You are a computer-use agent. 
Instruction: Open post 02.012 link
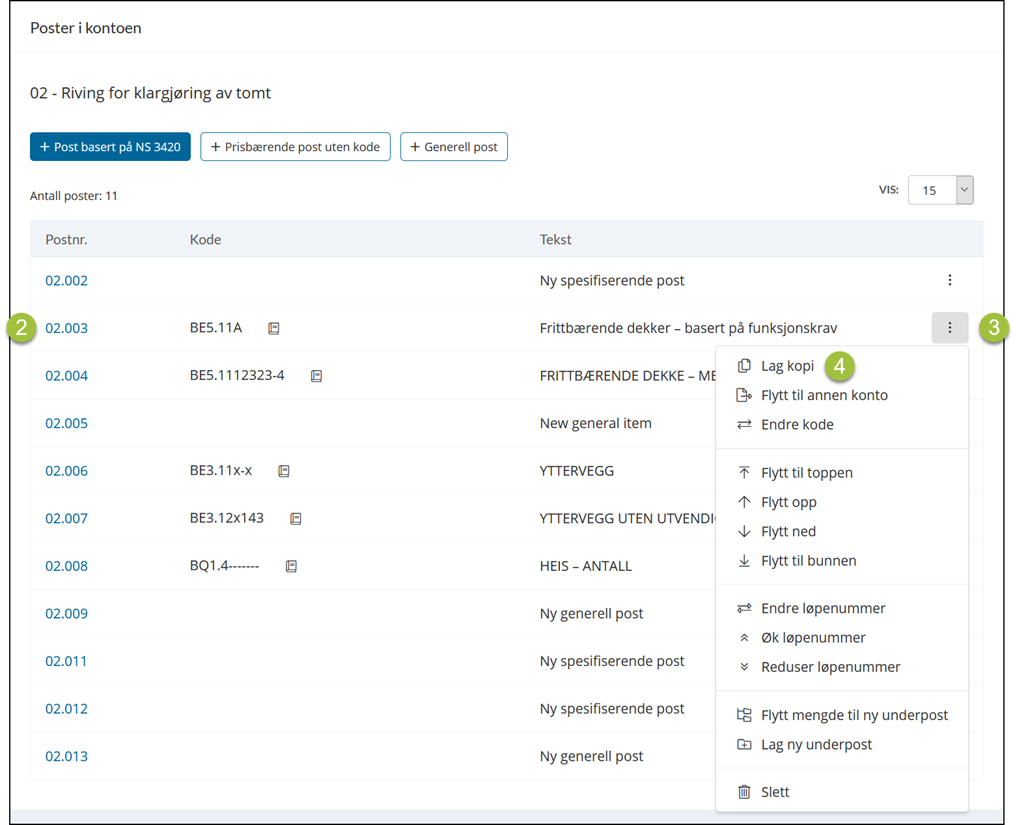click(66, 709)
